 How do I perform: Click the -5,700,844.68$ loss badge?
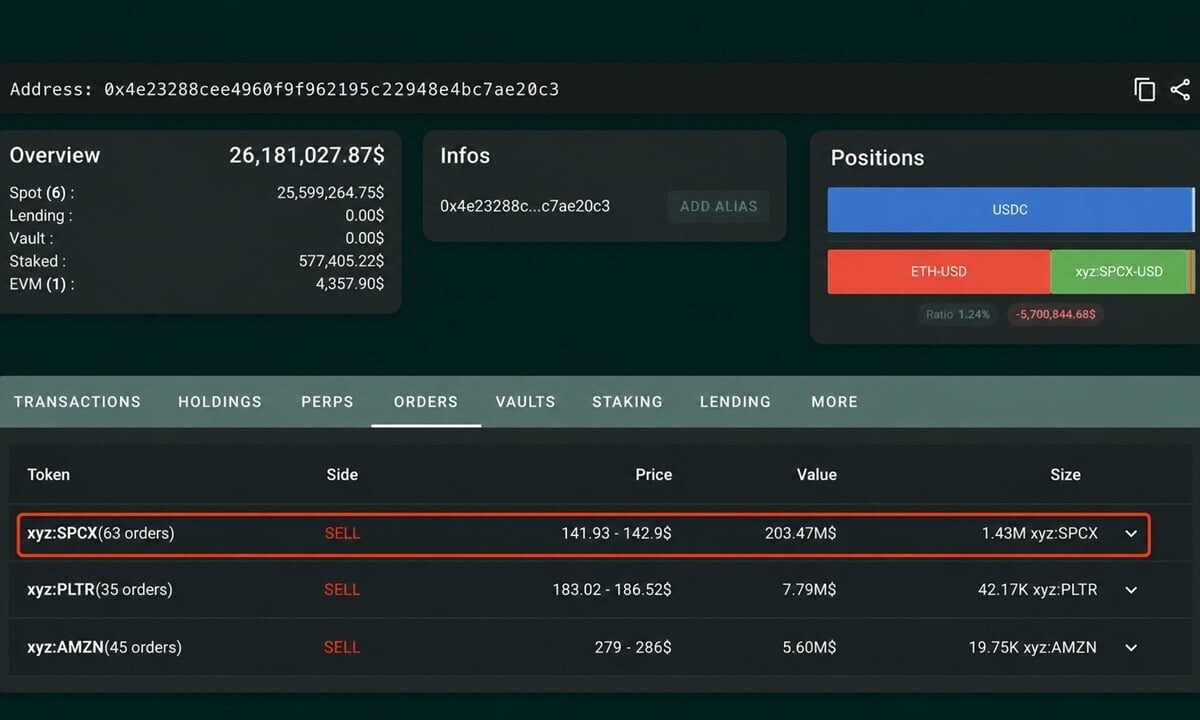click(1055, 314)
